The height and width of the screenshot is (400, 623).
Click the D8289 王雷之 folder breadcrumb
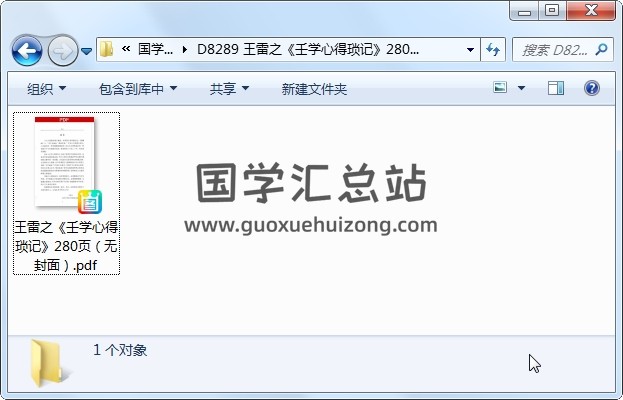pyautogui.click(x=308, y=49)
